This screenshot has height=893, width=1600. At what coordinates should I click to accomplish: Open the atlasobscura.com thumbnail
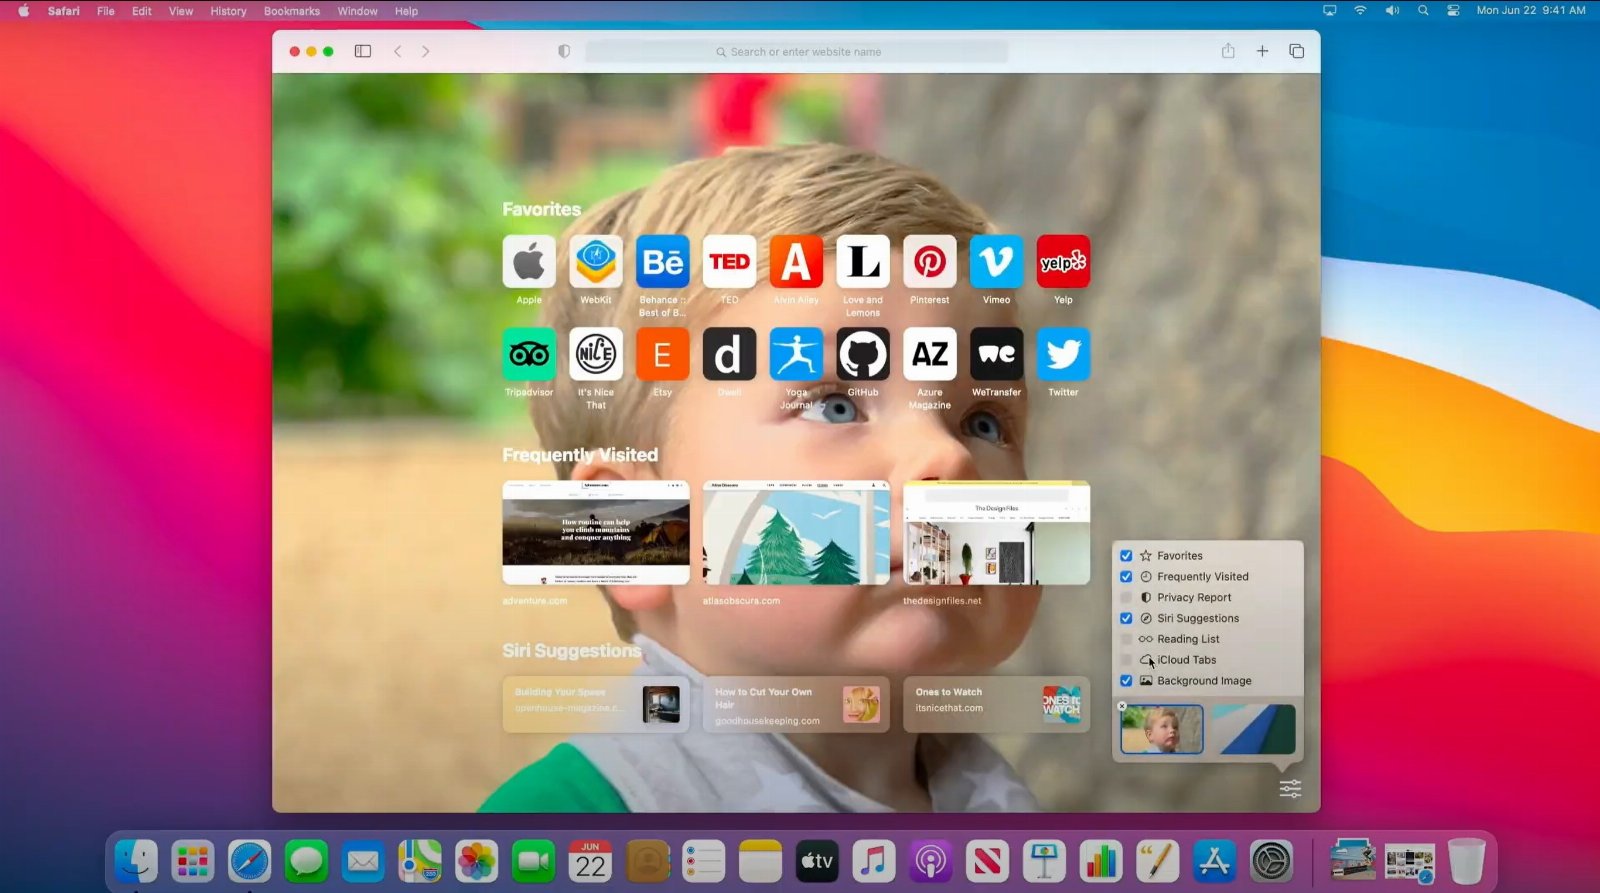(796, 533)
